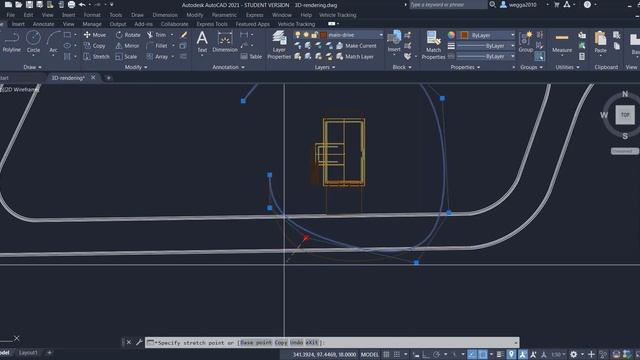Select the Polyline tool
Image resolution: width=640 pixels, height=360 pixels.
(x=11, y=42)
